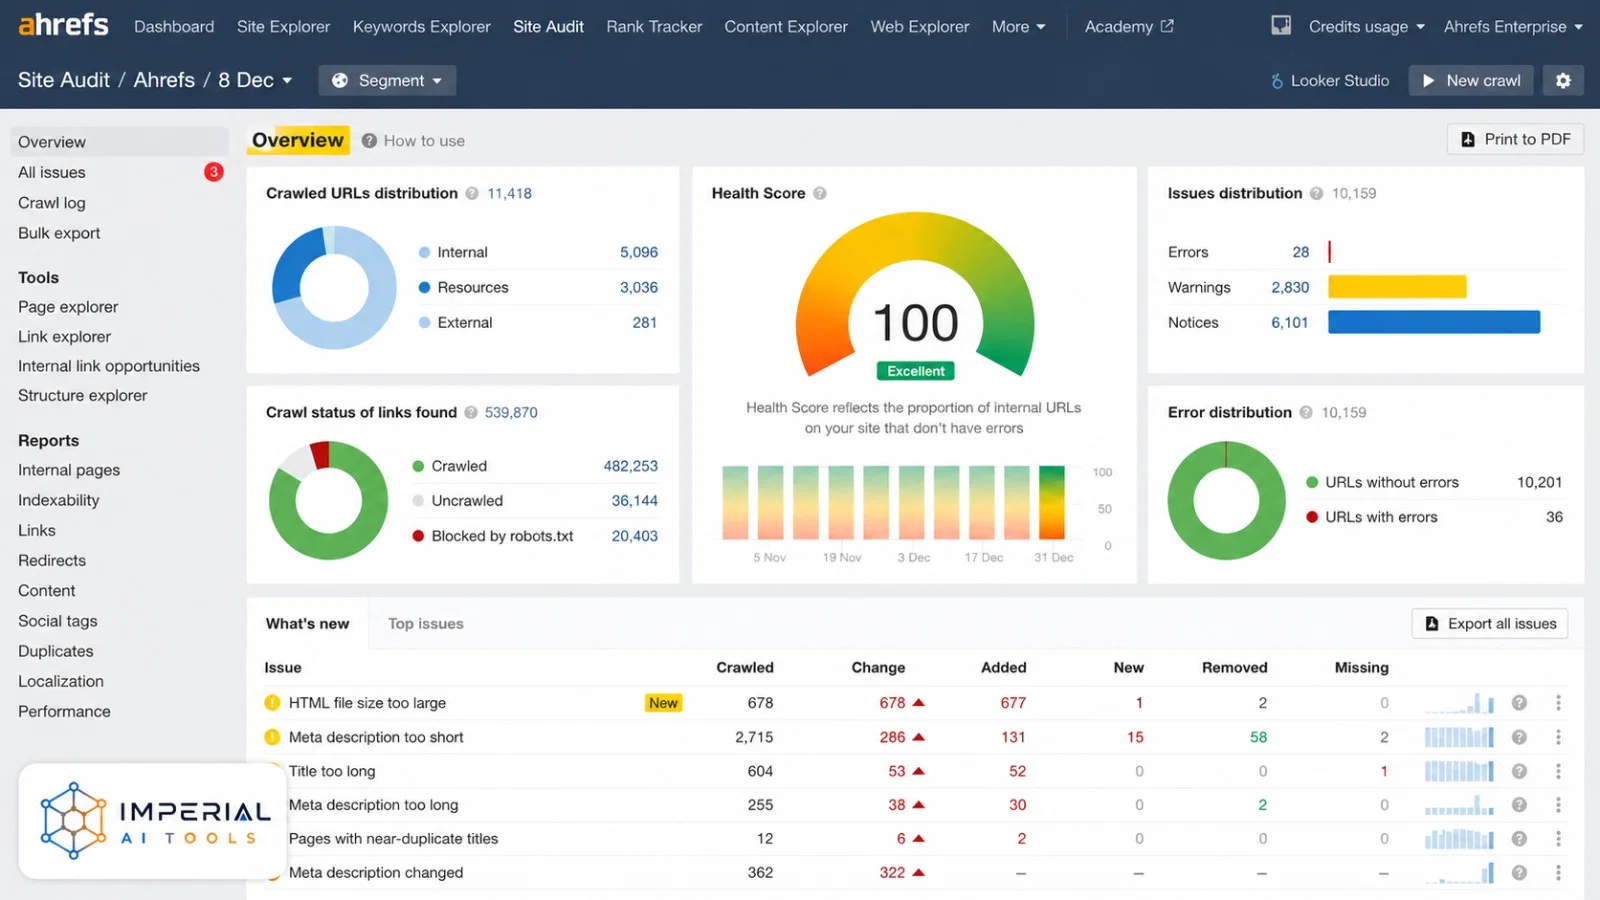Expand the 8 Dec crawl date dropdown

coord(255,80)
